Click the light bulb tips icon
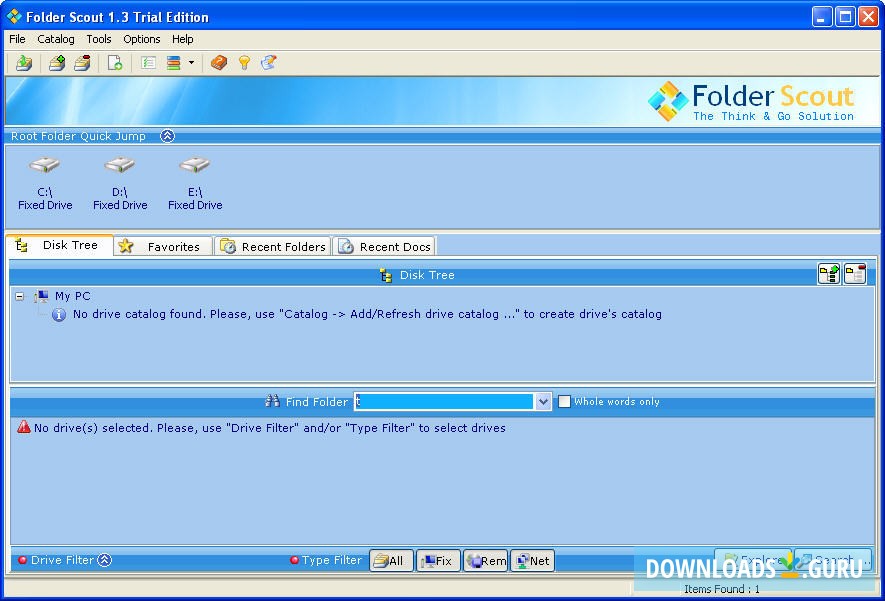The height and width of the screenshot is (601, 885). click(244, 63)
